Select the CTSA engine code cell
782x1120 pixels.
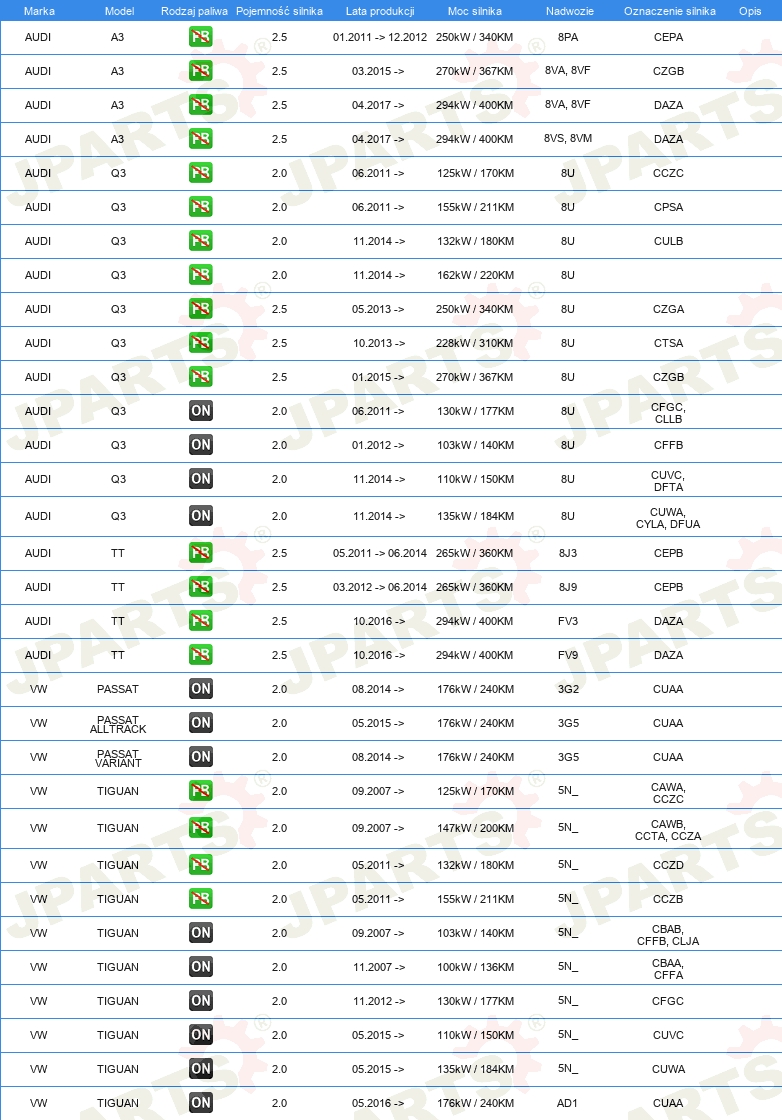click(668, 343)
